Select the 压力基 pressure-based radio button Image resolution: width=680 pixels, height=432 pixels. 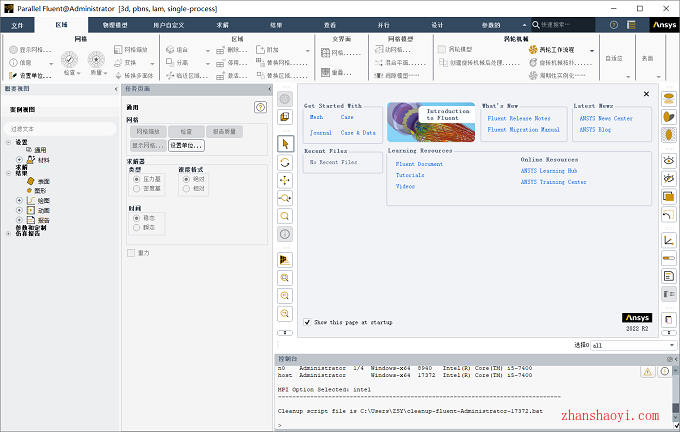(x=137, y=179)
